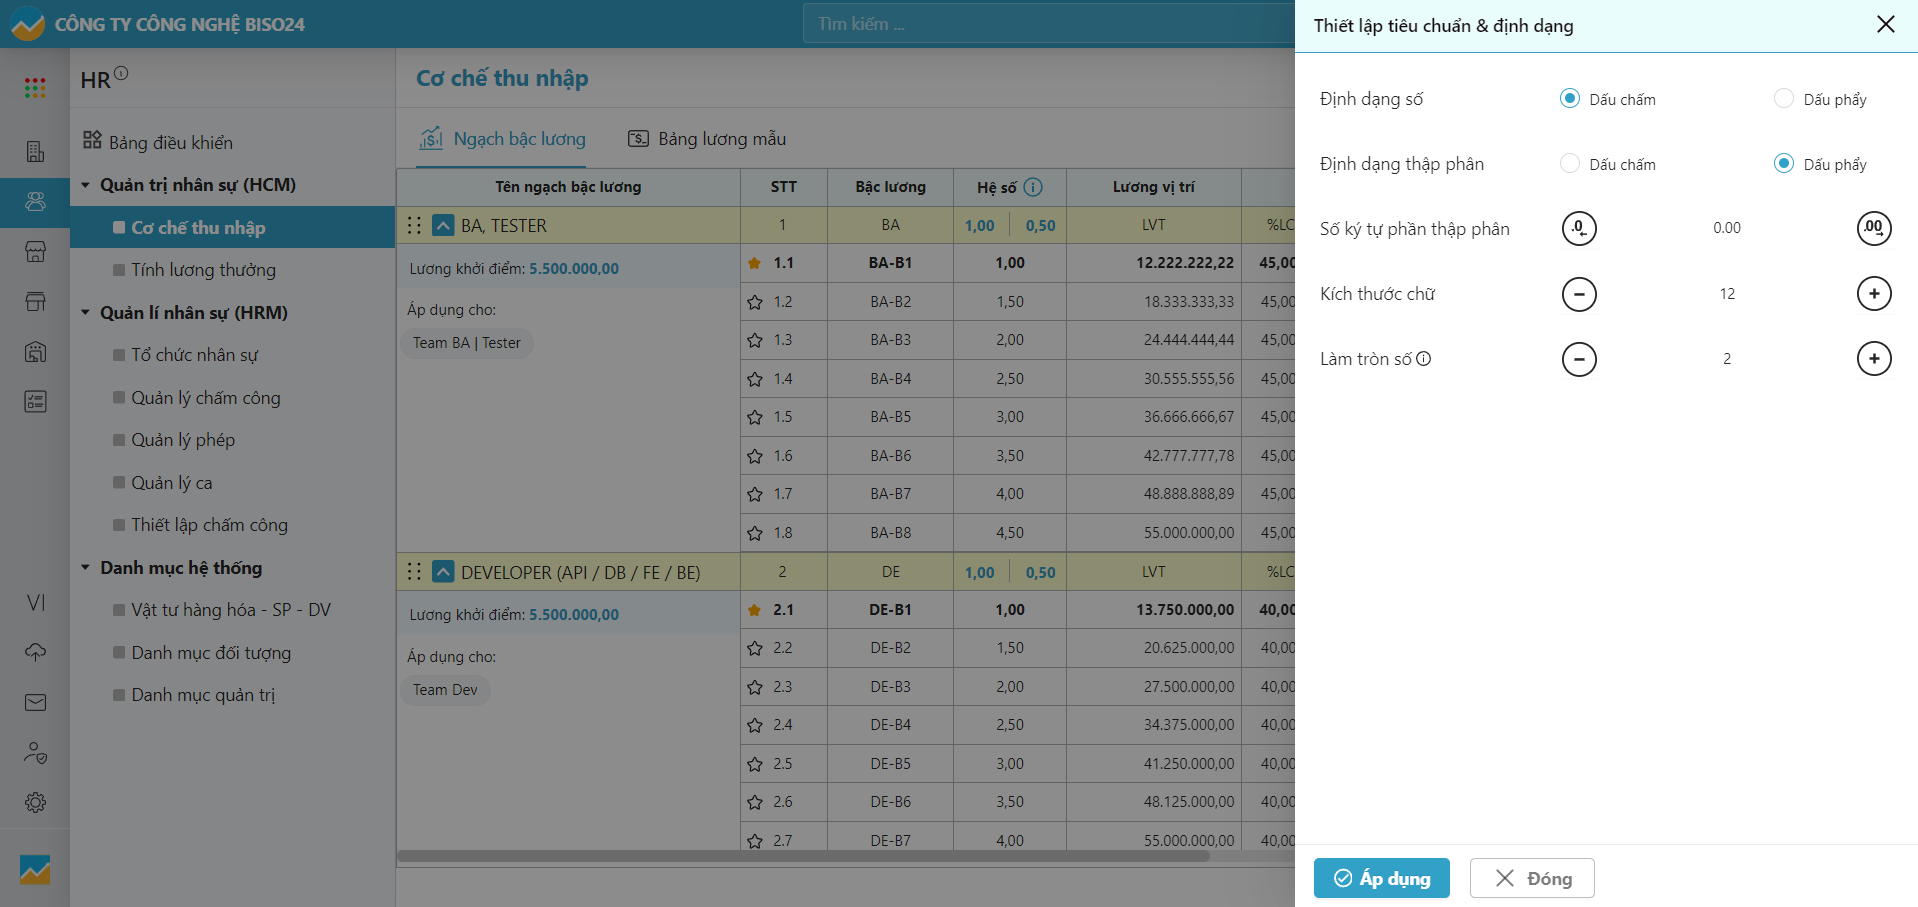The width and height of the screenshot is (1918, 907).
Task: Open Tính lương thưởng menu item
Action: (x=203, y=270)
